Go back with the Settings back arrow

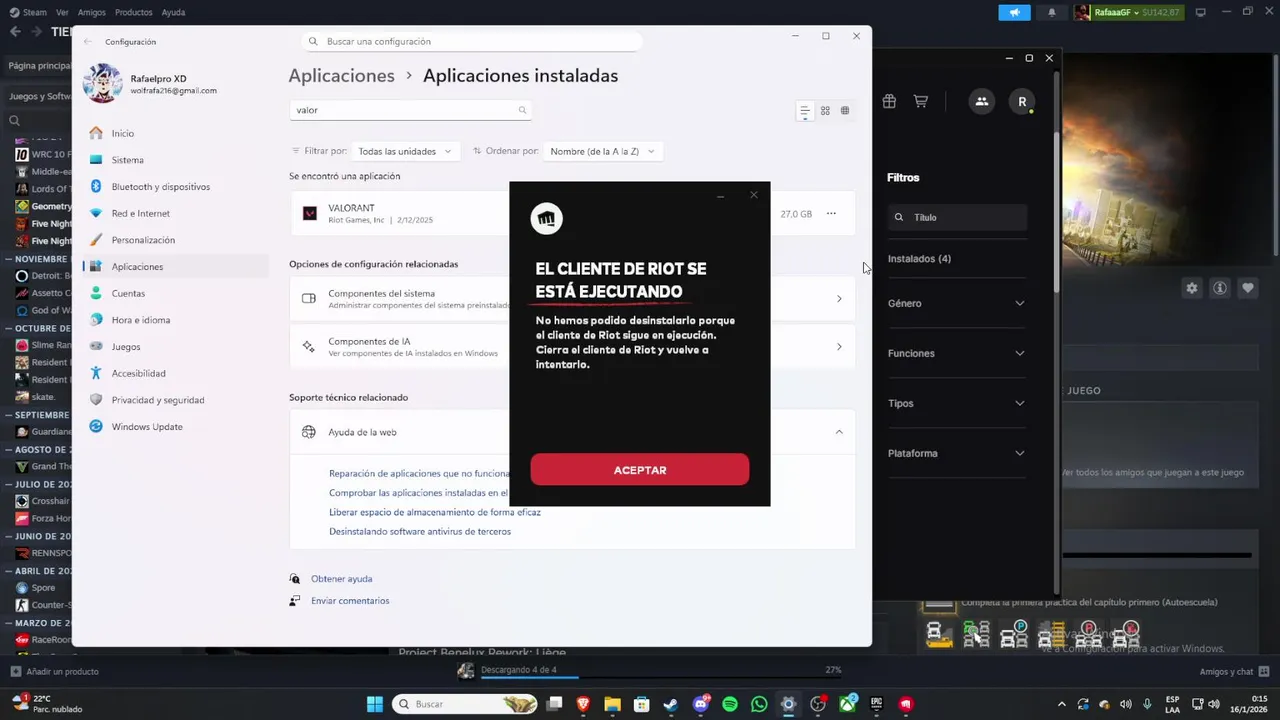[88, 41]
